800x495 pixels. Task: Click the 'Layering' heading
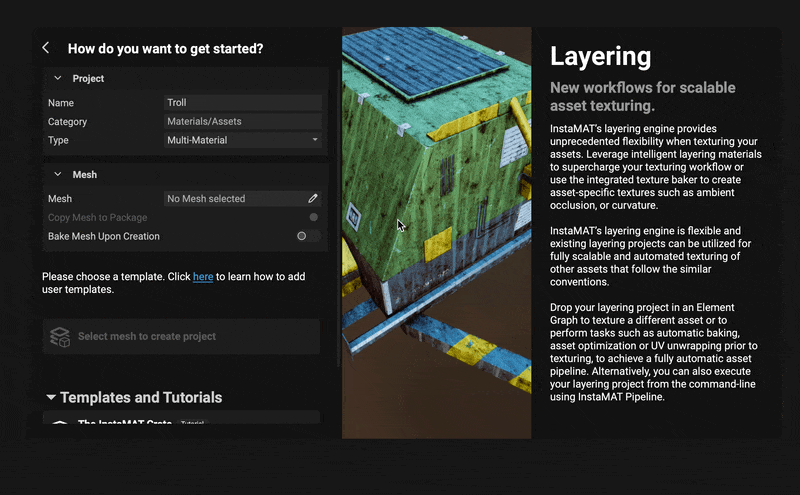(x=601, y=56)
